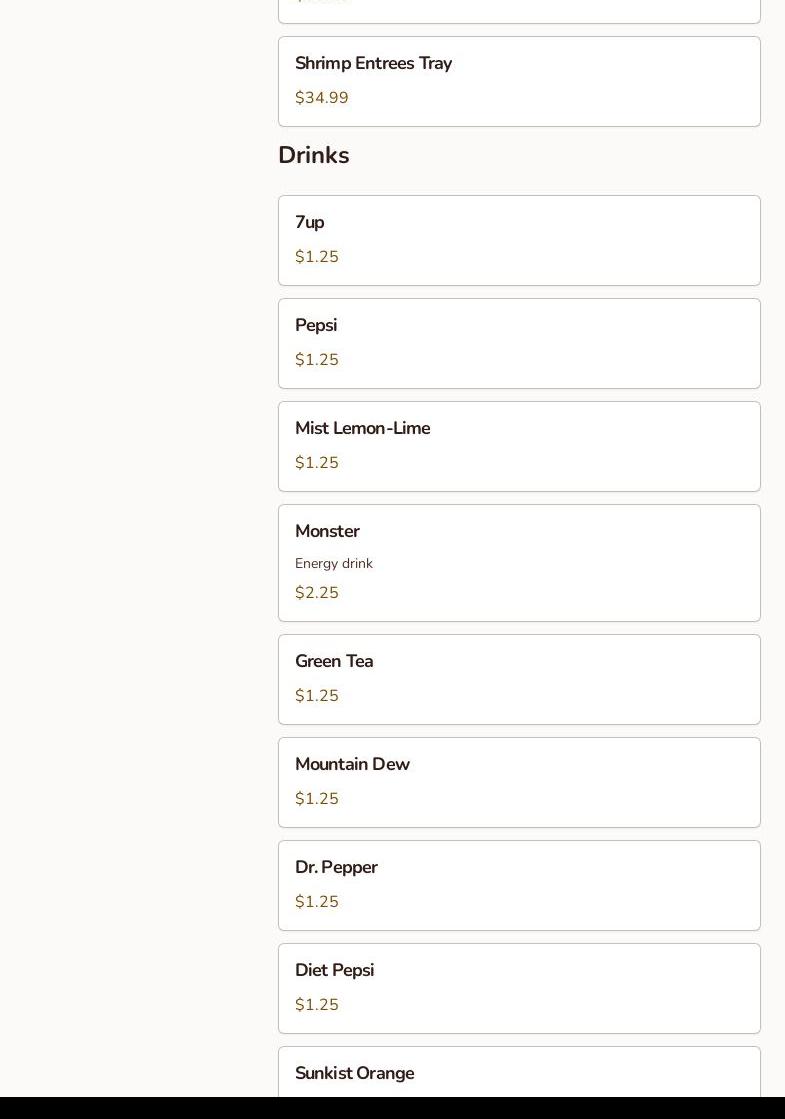Select the 7up drink card

[x=518, y=240]
